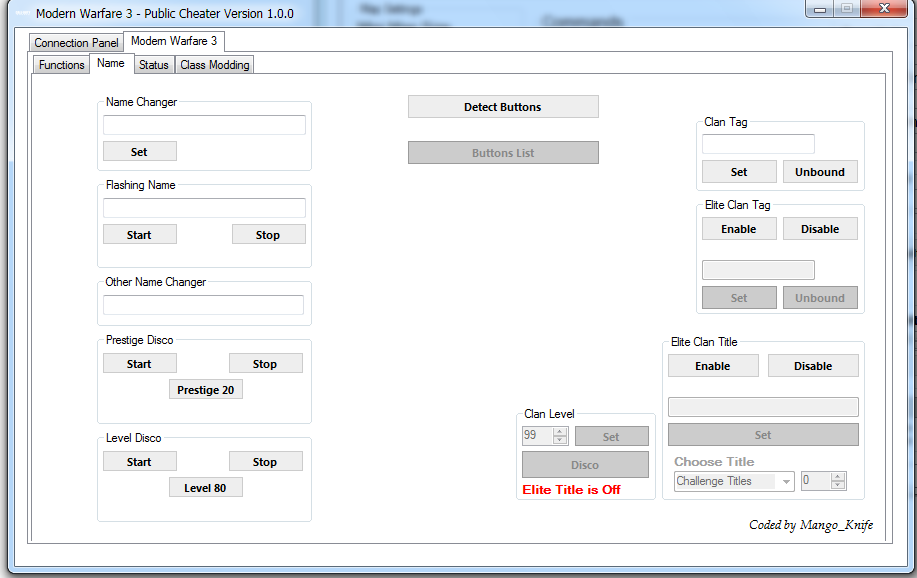Click the Buttons List button
The height and width of the screenshot is (578, 917).
(503, 153)
